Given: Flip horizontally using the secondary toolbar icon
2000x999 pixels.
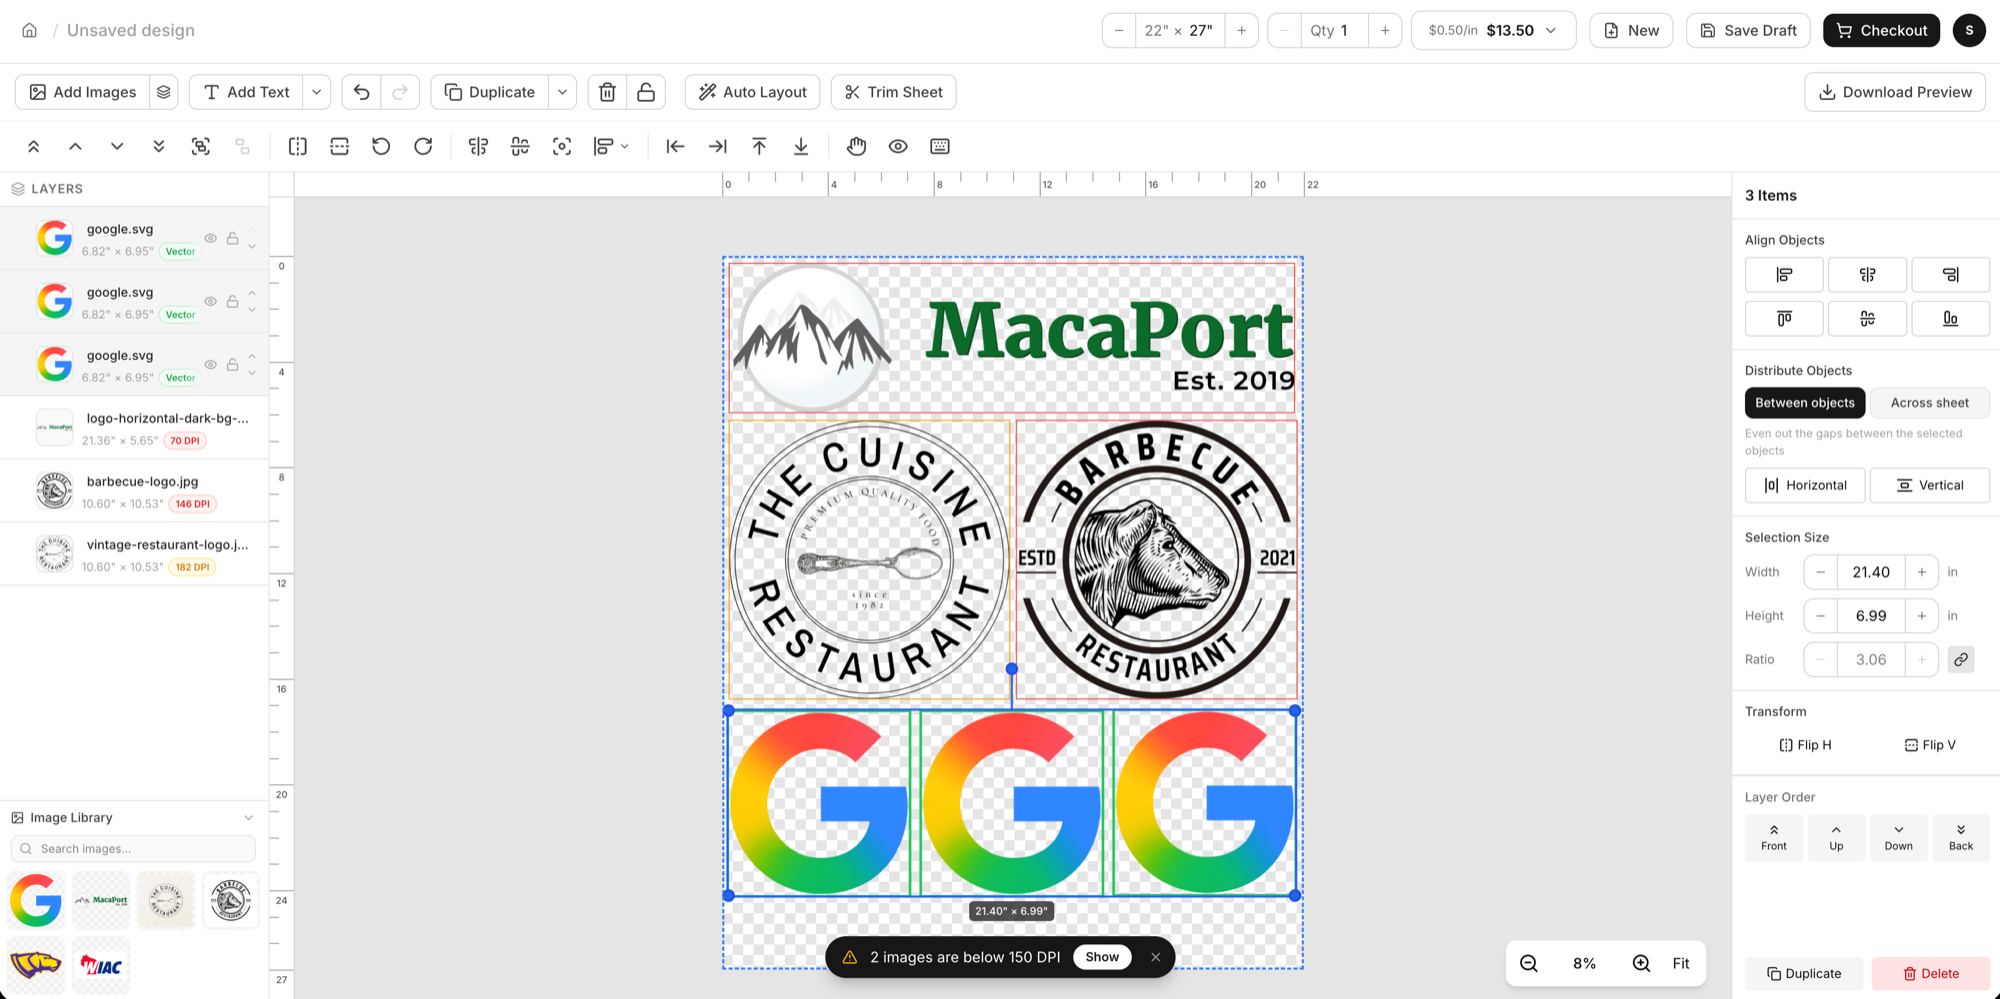Looking at the screenshot, I should click(x=298, y=146).
